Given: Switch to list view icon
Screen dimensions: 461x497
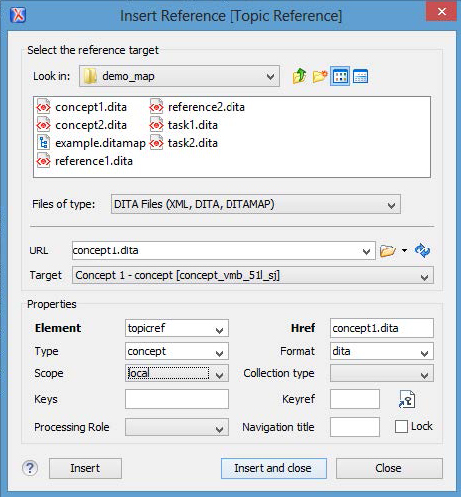Looking at the screenshot, I should (x=340, y=76).
